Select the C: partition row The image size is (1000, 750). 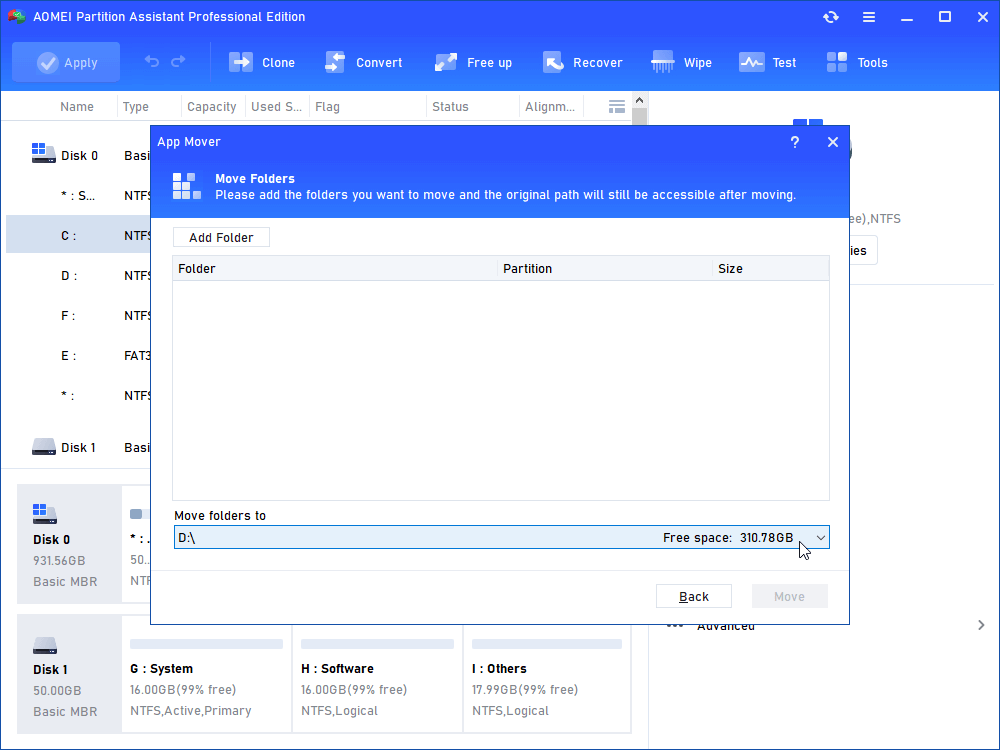tap(78, 236)
